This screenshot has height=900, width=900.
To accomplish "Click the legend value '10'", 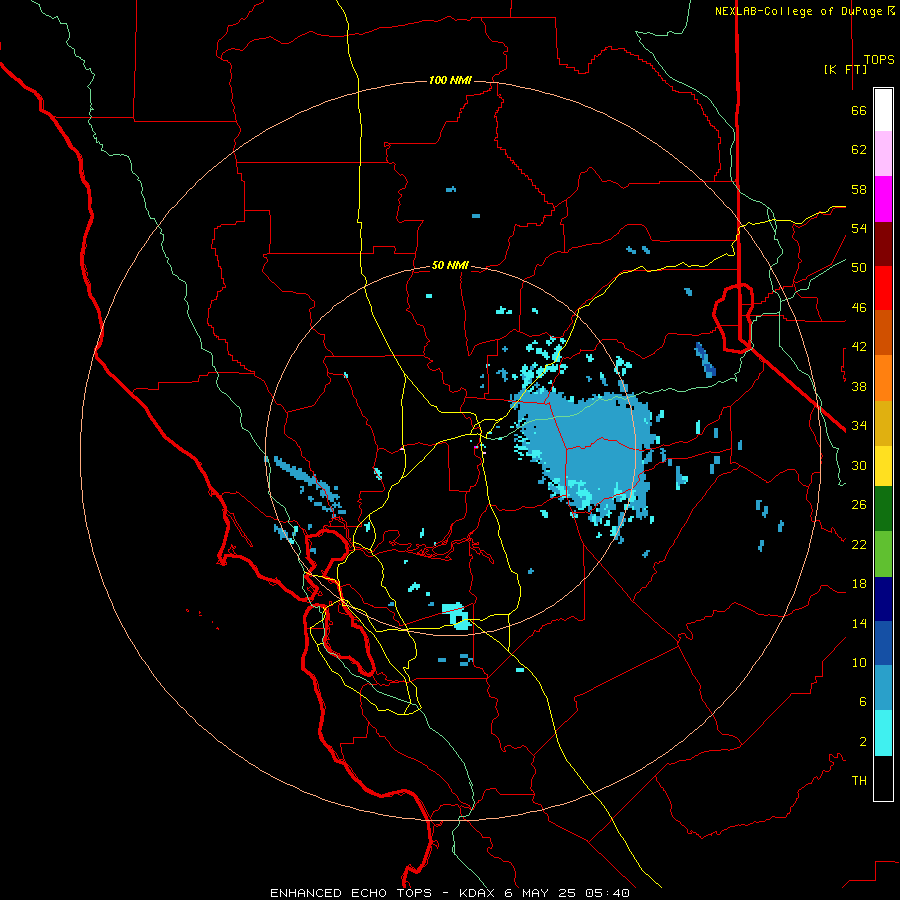I will (x=859, y=662).
